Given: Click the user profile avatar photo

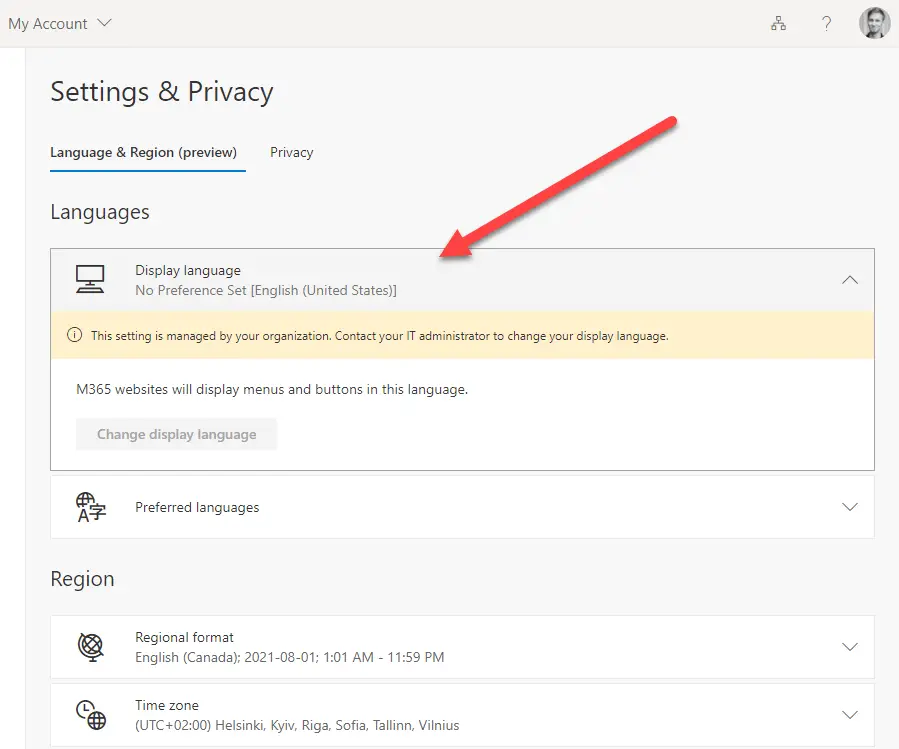Looking at the screenshot, I should 874,23.
